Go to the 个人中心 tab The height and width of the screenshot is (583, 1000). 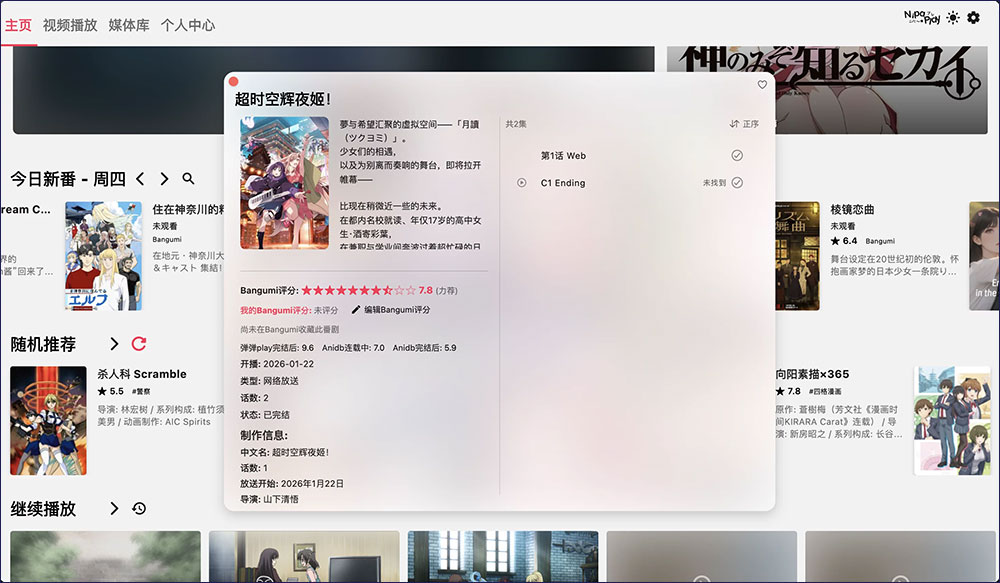click(x=188, y=25)
